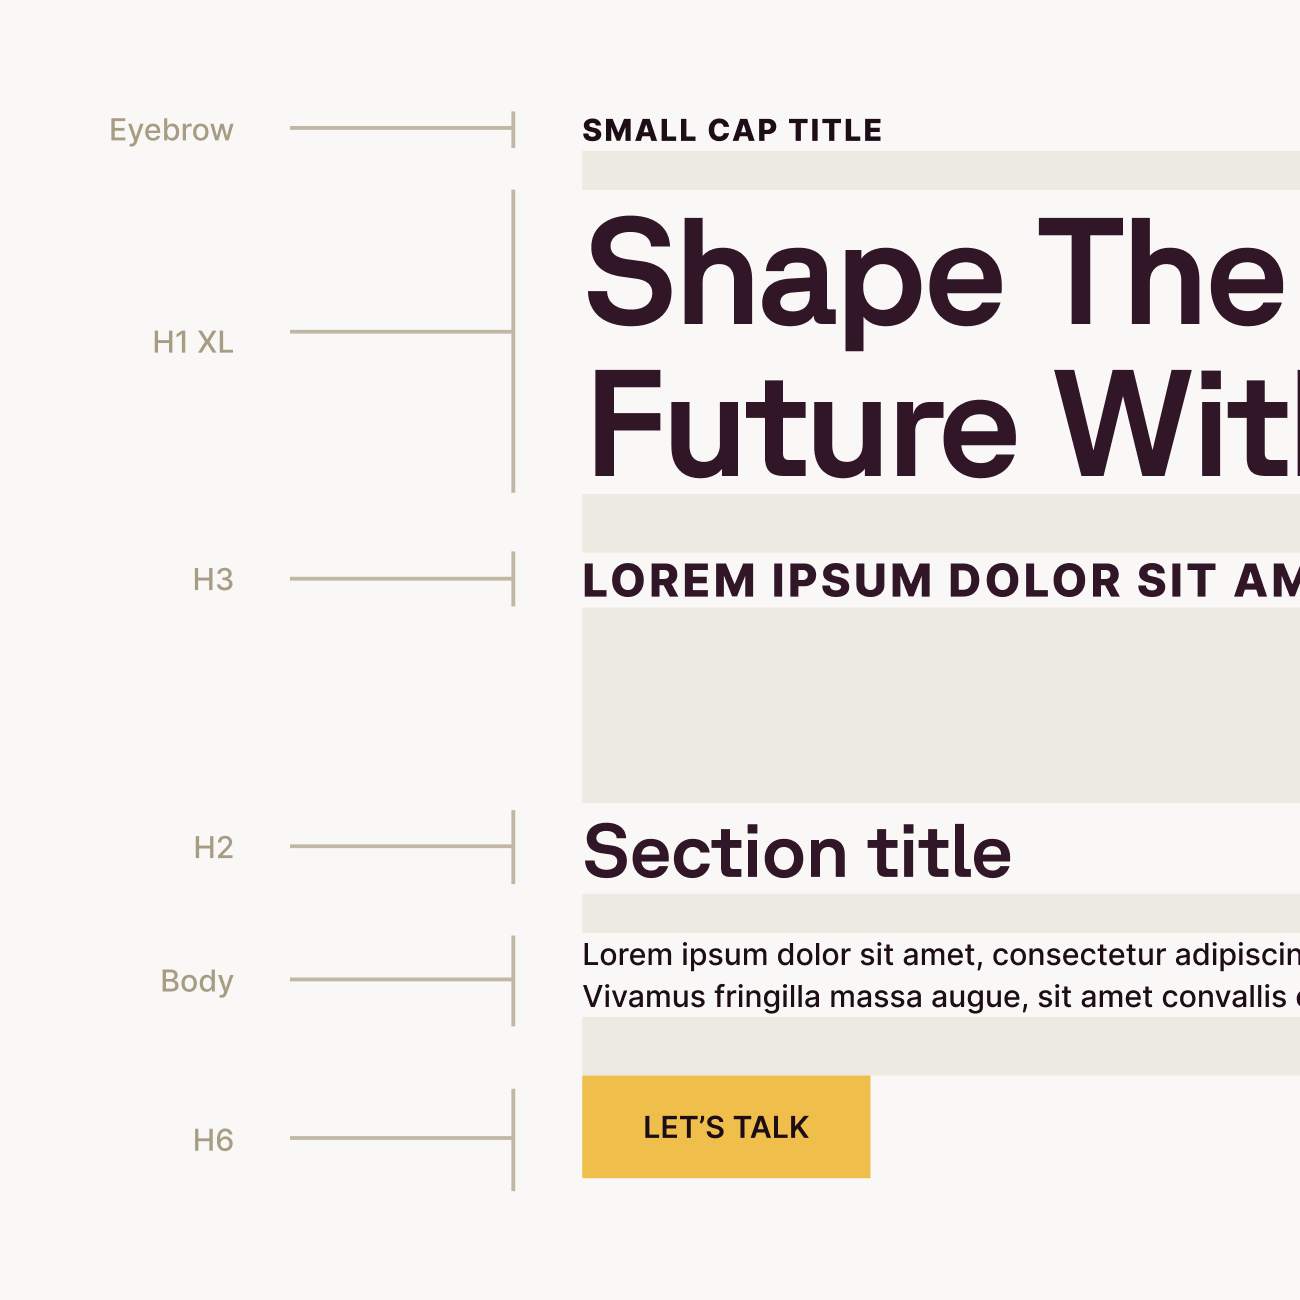This screenshot has height=1300, width=1300.
Task: Click the bracket line beside Eyebrow label
Action: click(x=402, y=128)
